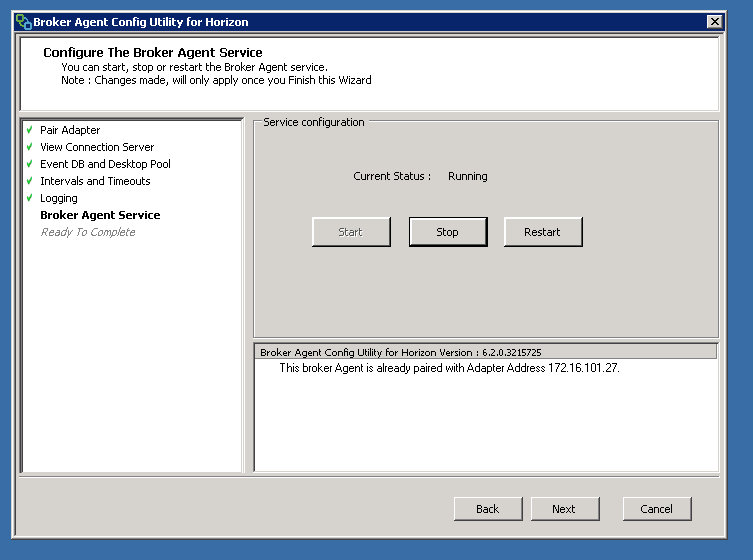753x560 pixels.
Task: Click the checkmark next to View Connection Server
Action: click(x=30, y=147)
